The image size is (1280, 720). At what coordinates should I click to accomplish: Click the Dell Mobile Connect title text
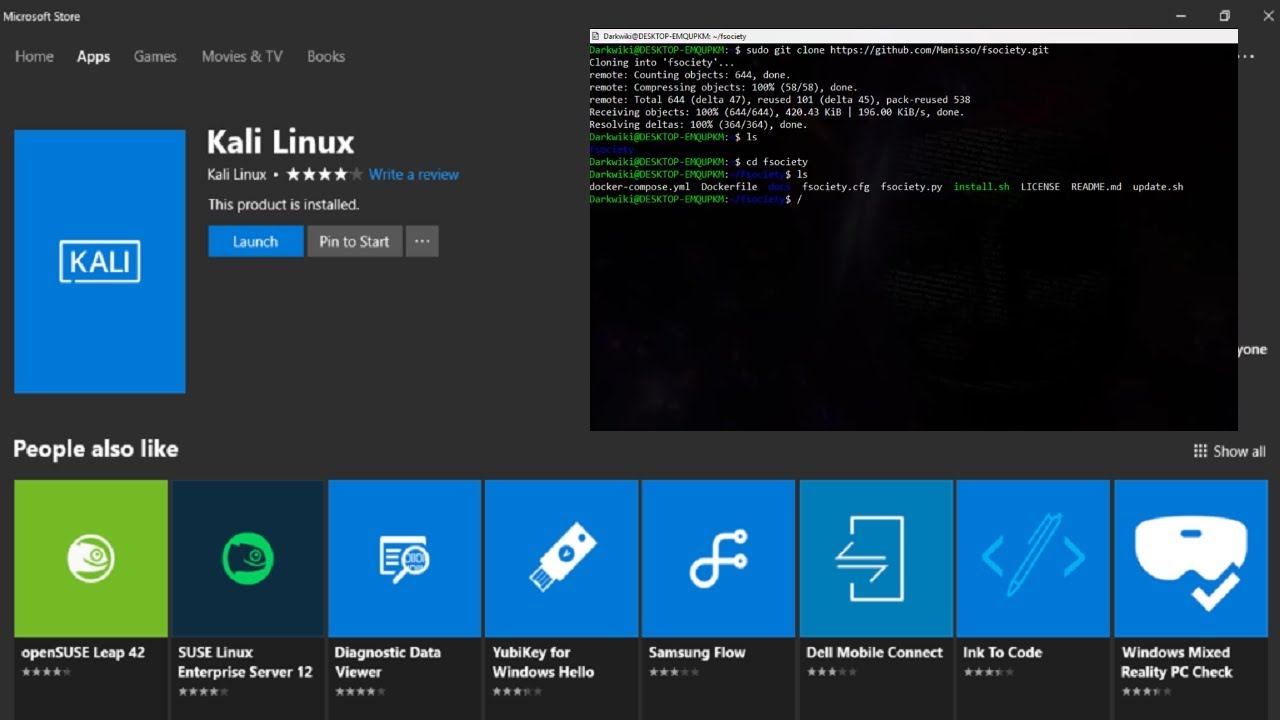pyautogui.click(x=875, y=652)
